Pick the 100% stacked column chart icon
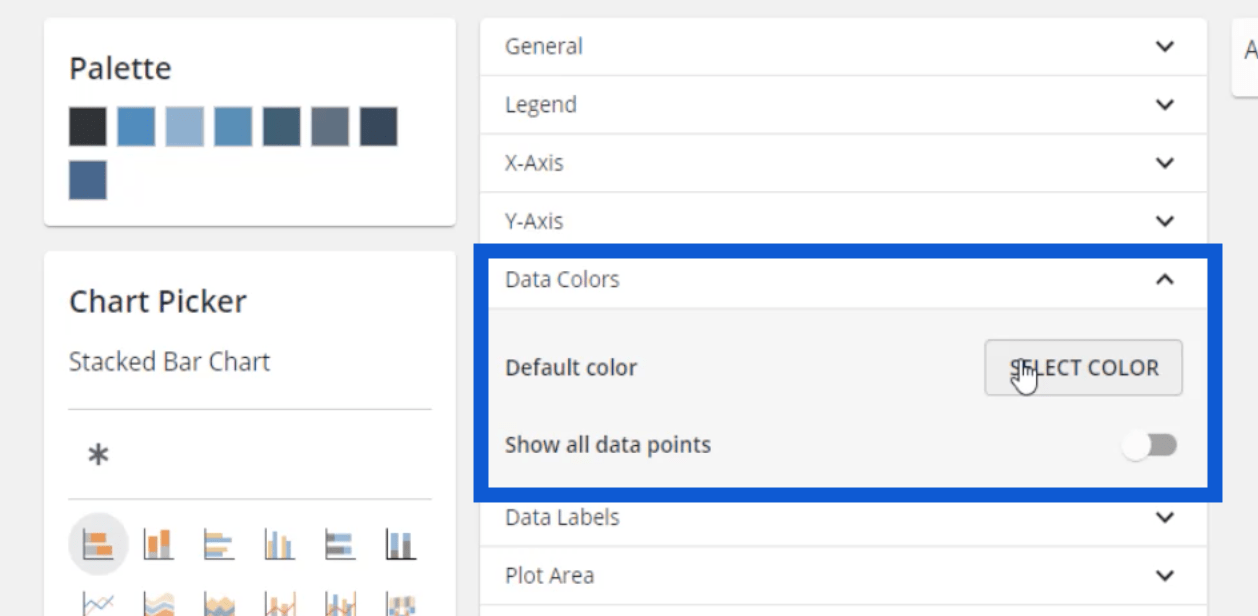This screenshot has width=1258, height=616. coord(400,545)
